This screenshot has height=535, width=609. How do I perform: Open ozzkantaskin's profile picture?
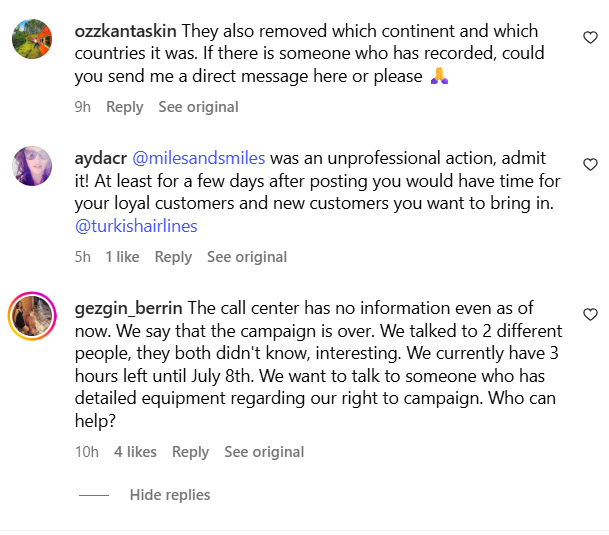[32, 39]
